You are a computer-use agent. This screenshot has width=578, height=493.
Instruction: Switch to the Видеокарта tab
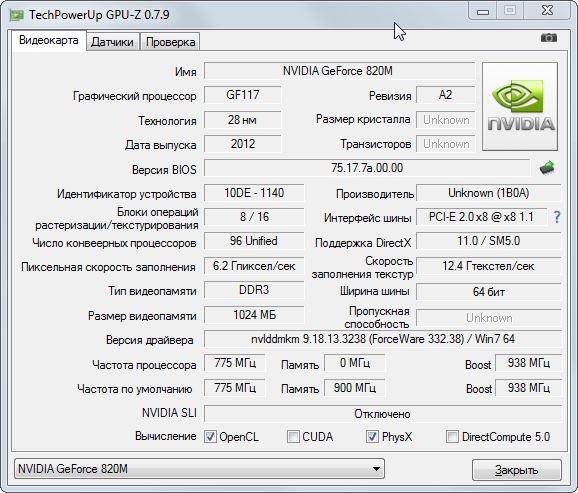[49, 40]
